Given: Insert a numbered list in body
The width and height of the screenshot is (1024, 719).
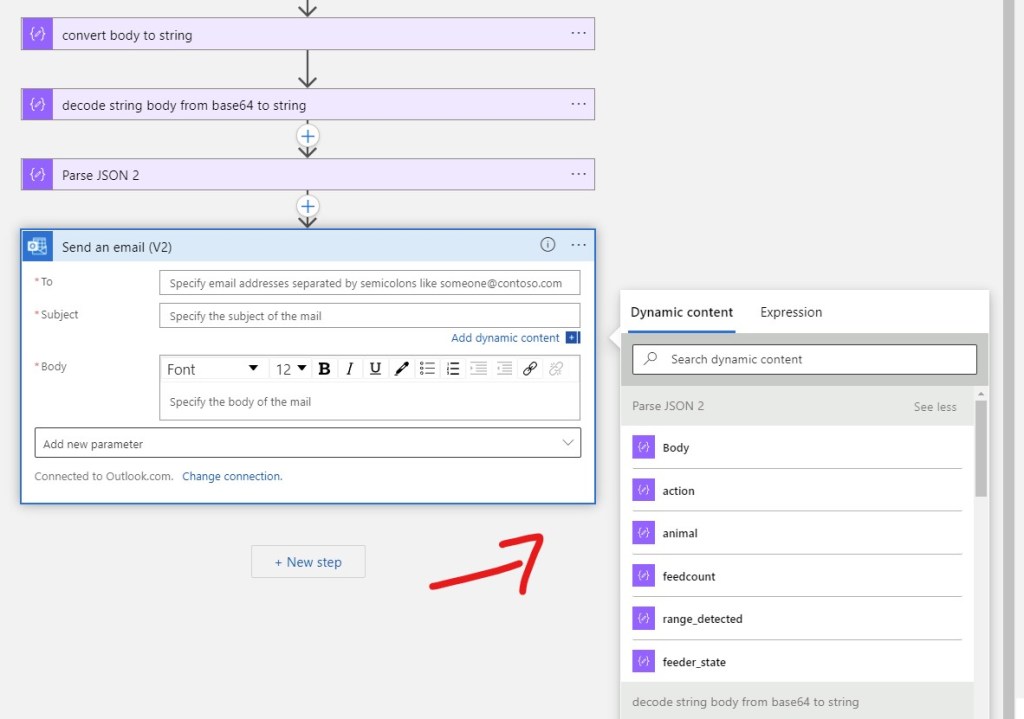Looking at the screenshot, I should 453,369.
